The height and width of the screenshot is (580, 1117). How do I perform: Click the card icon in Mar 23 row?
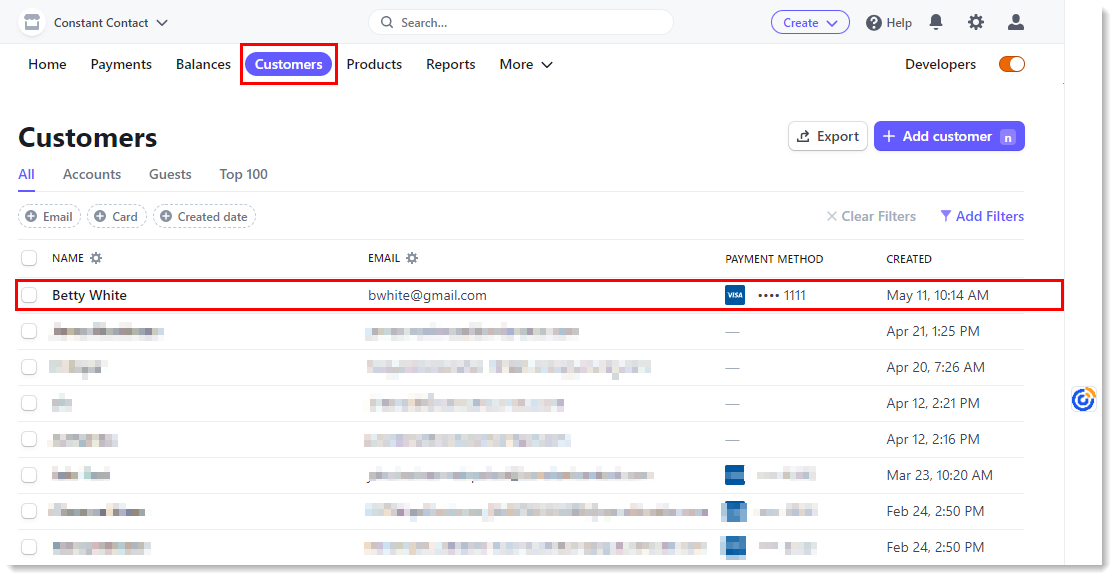734,475
